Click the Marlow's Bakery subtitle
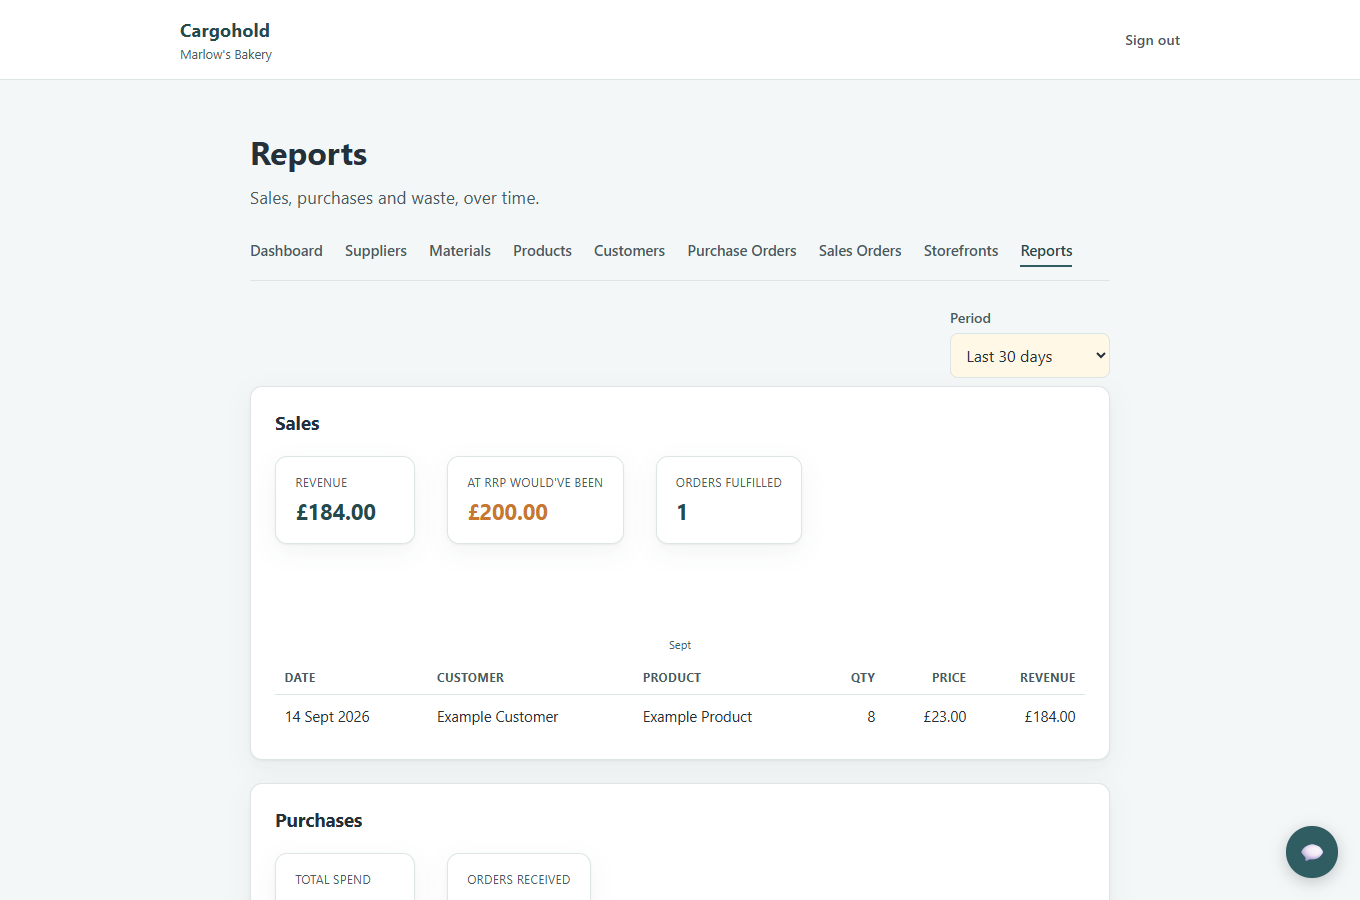1360x900 pixels. click(x=226, y=55)
